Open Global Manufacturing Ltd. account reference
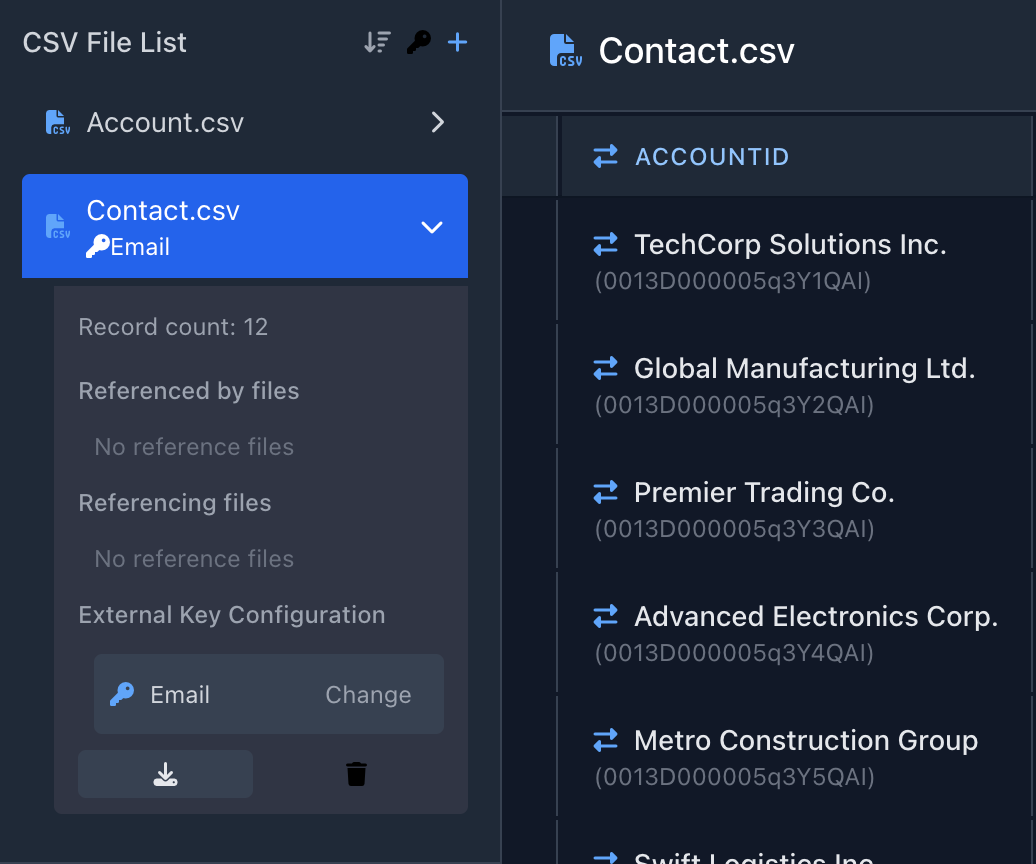This screenshot has width=1036, height=864. point(804,369)
